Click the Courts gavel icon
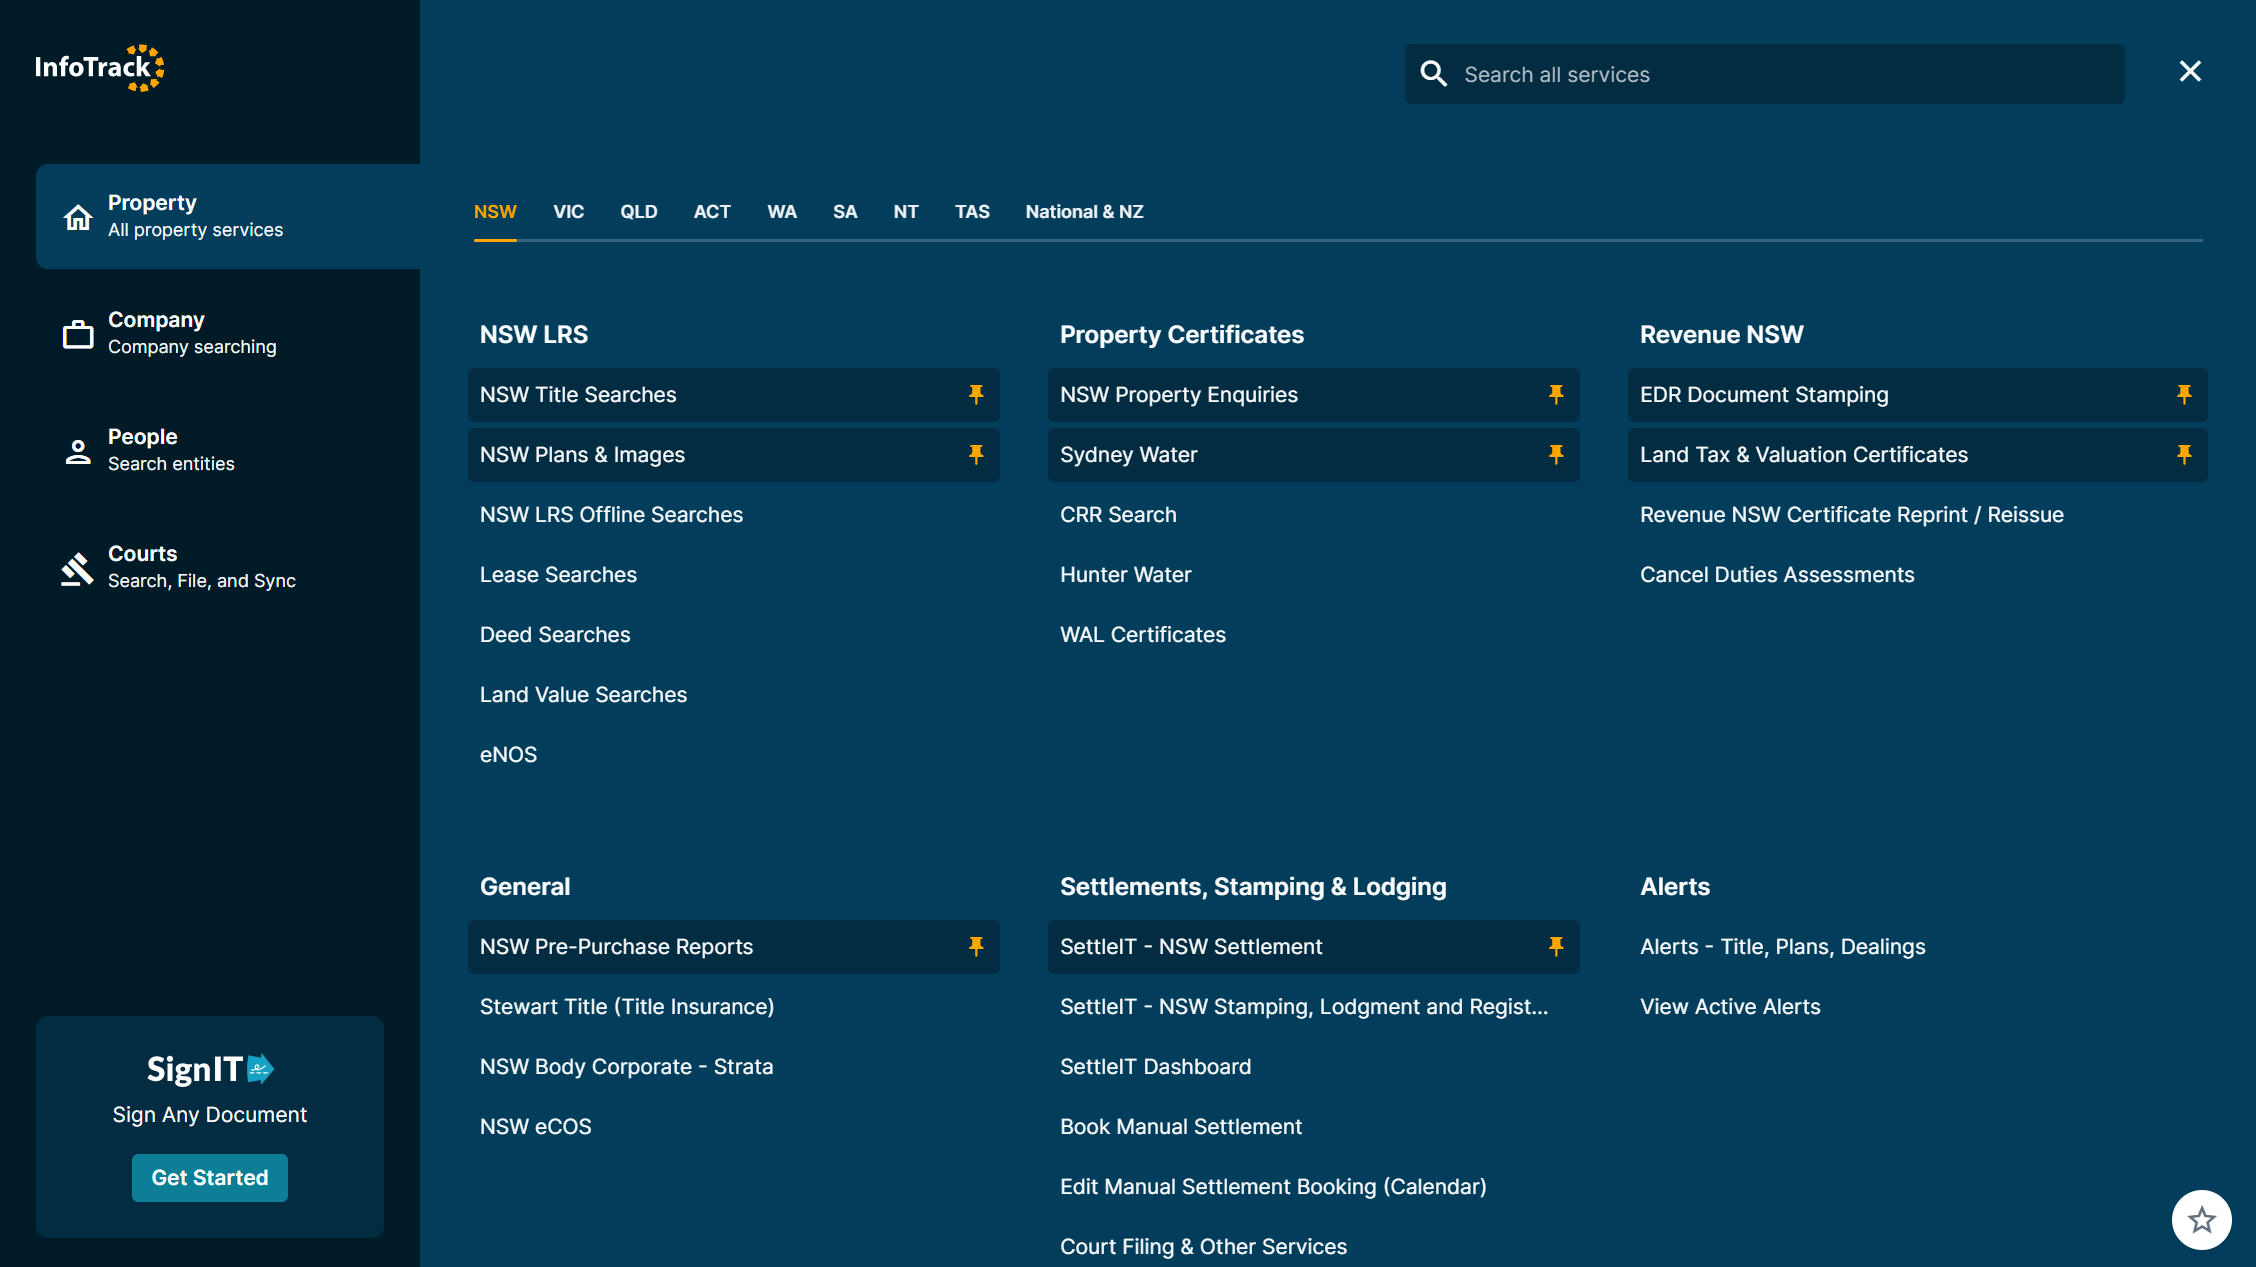This screenshot has width=2256, height=1267. point(77,568)
